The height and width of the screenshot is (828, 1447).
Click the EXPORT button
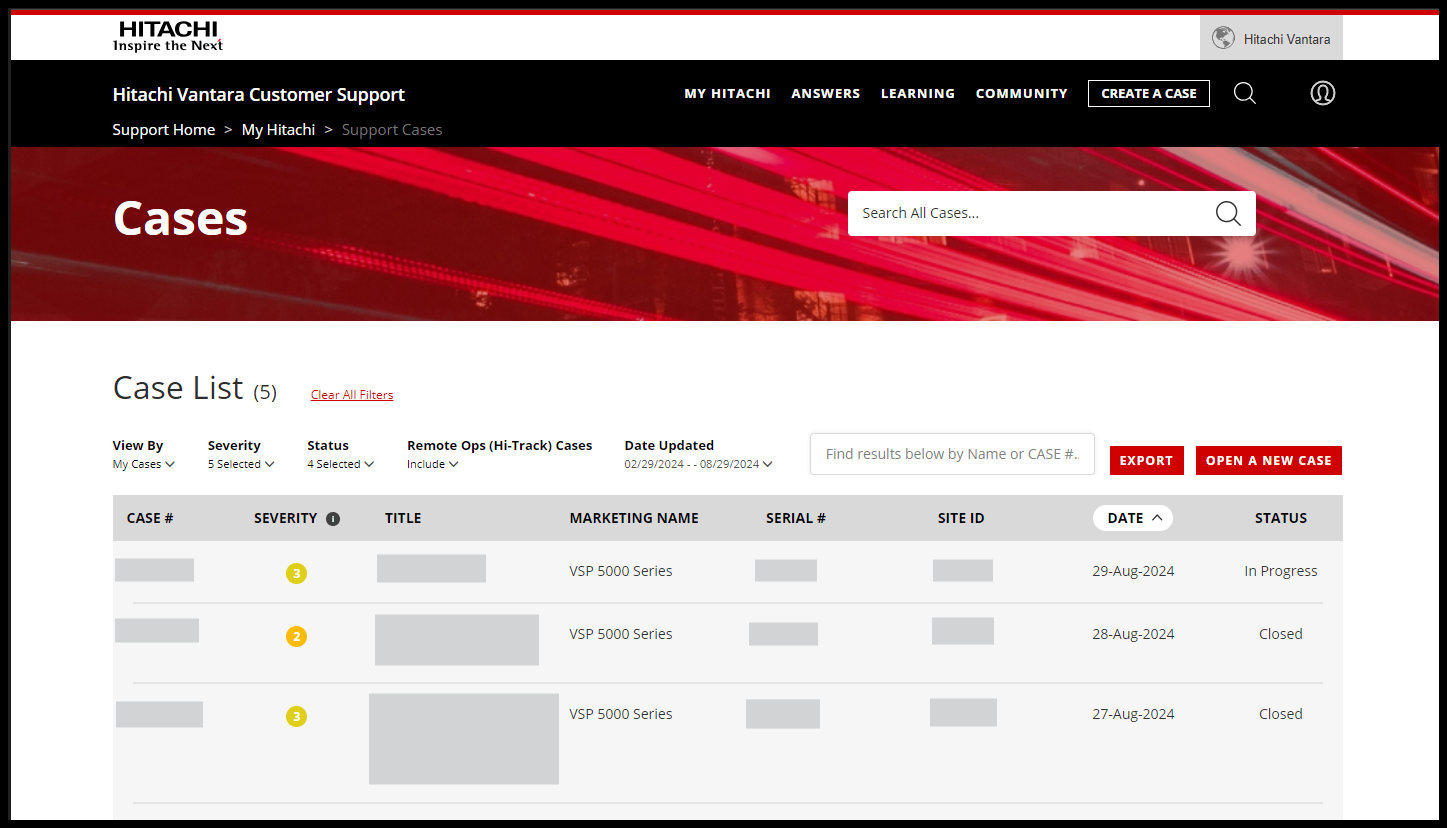tap(1146, 460)
